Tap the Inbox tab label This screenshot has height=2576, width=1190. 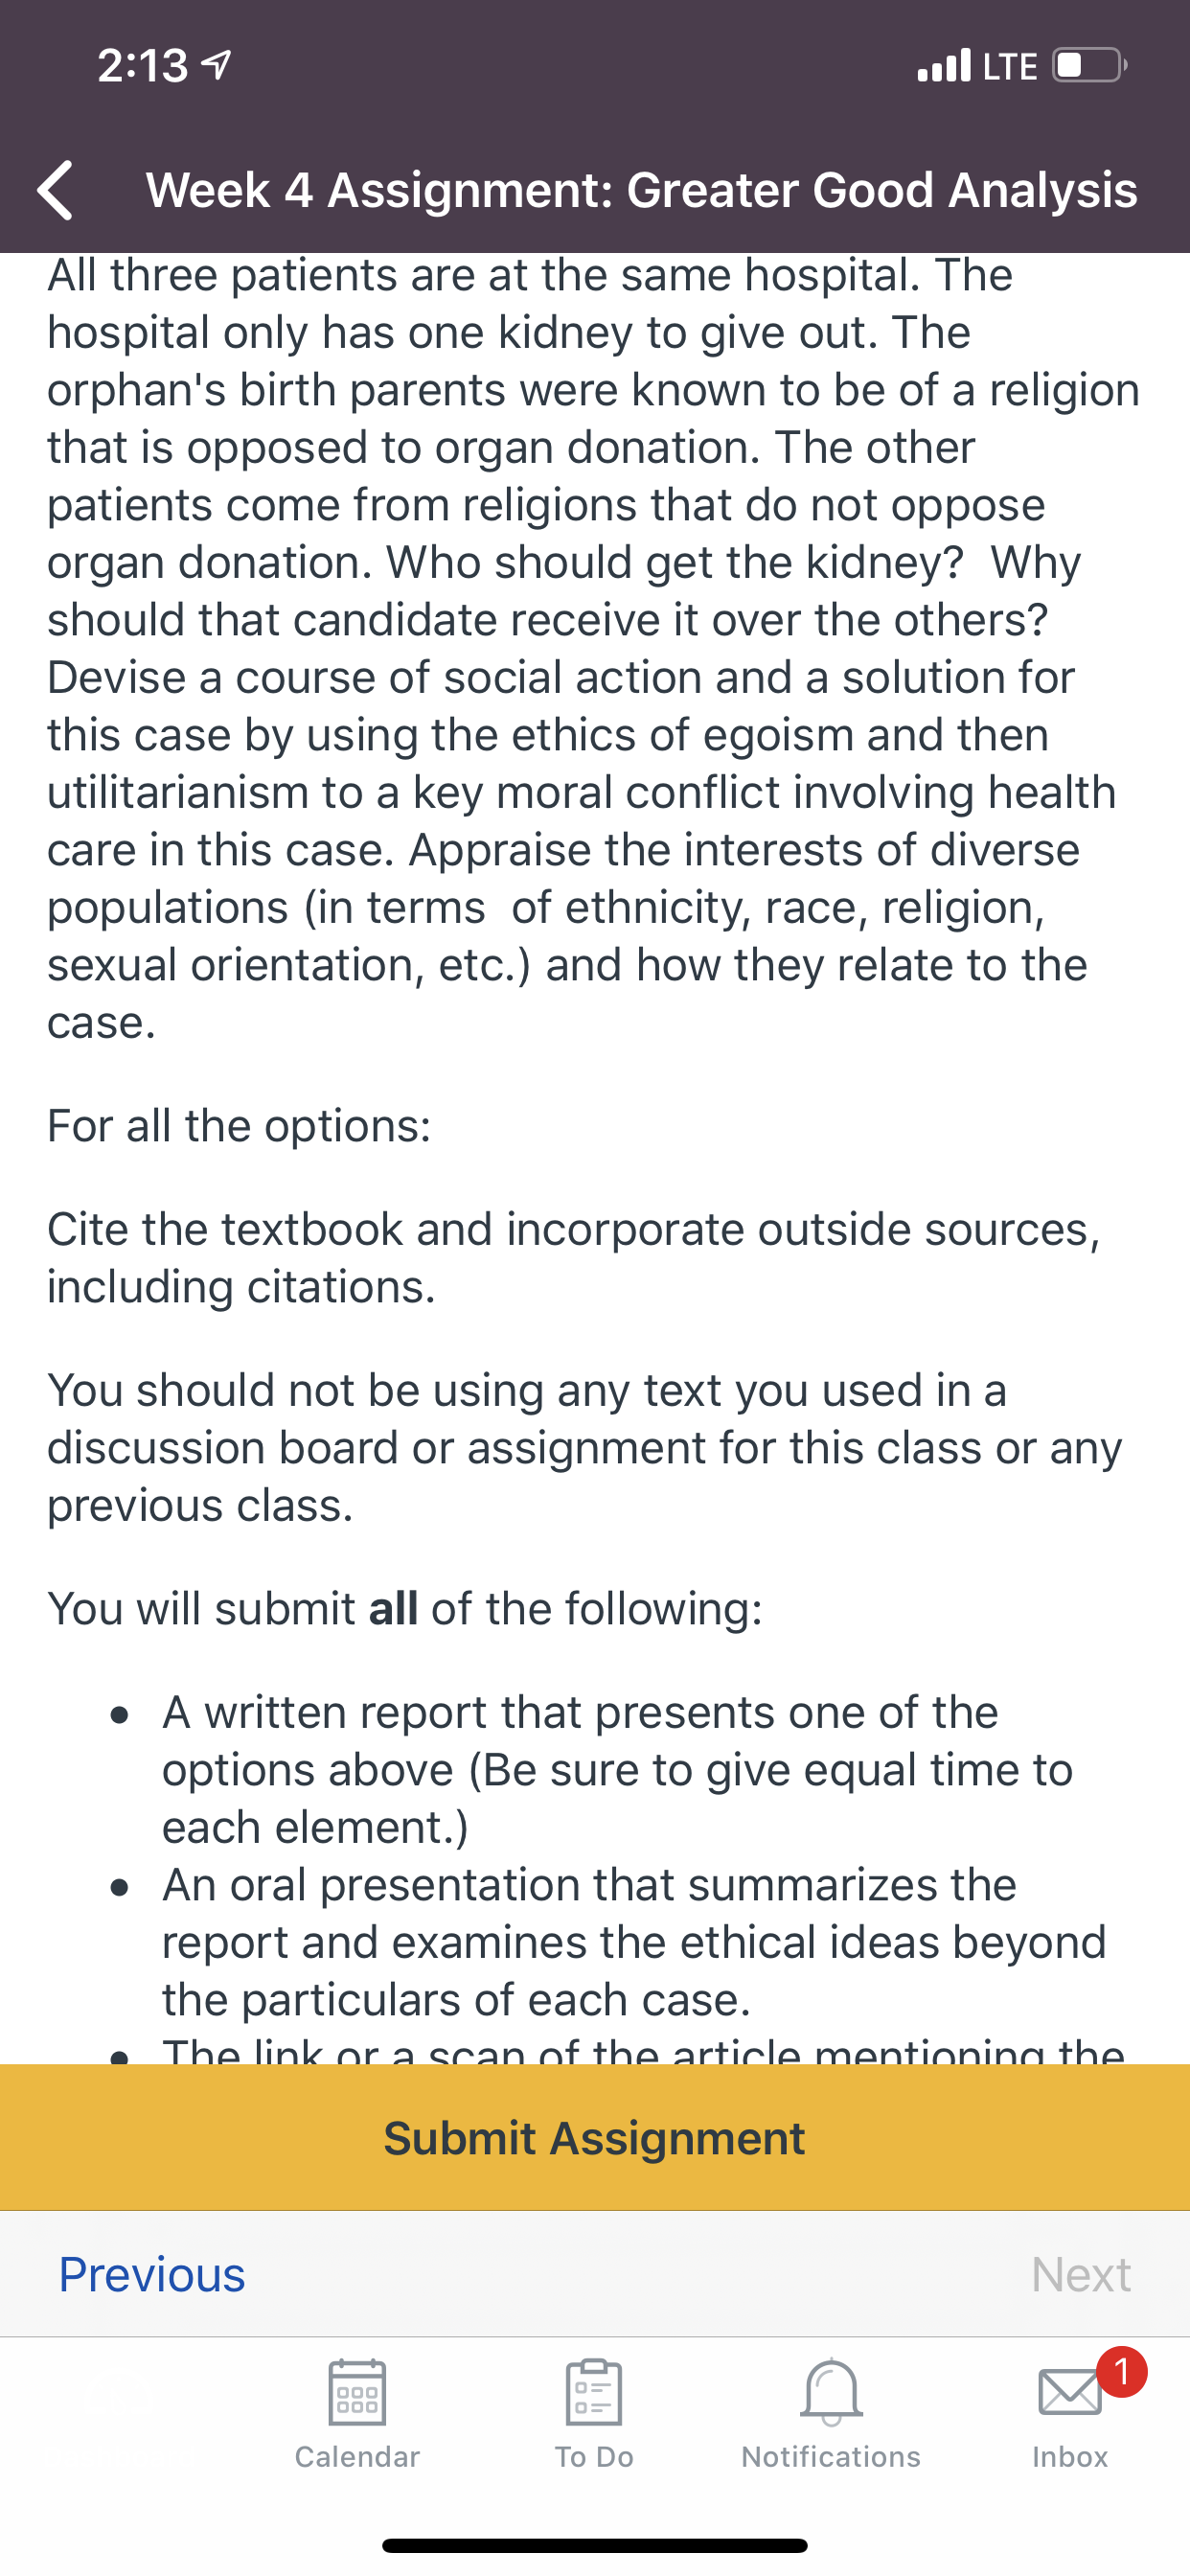1070,2457
